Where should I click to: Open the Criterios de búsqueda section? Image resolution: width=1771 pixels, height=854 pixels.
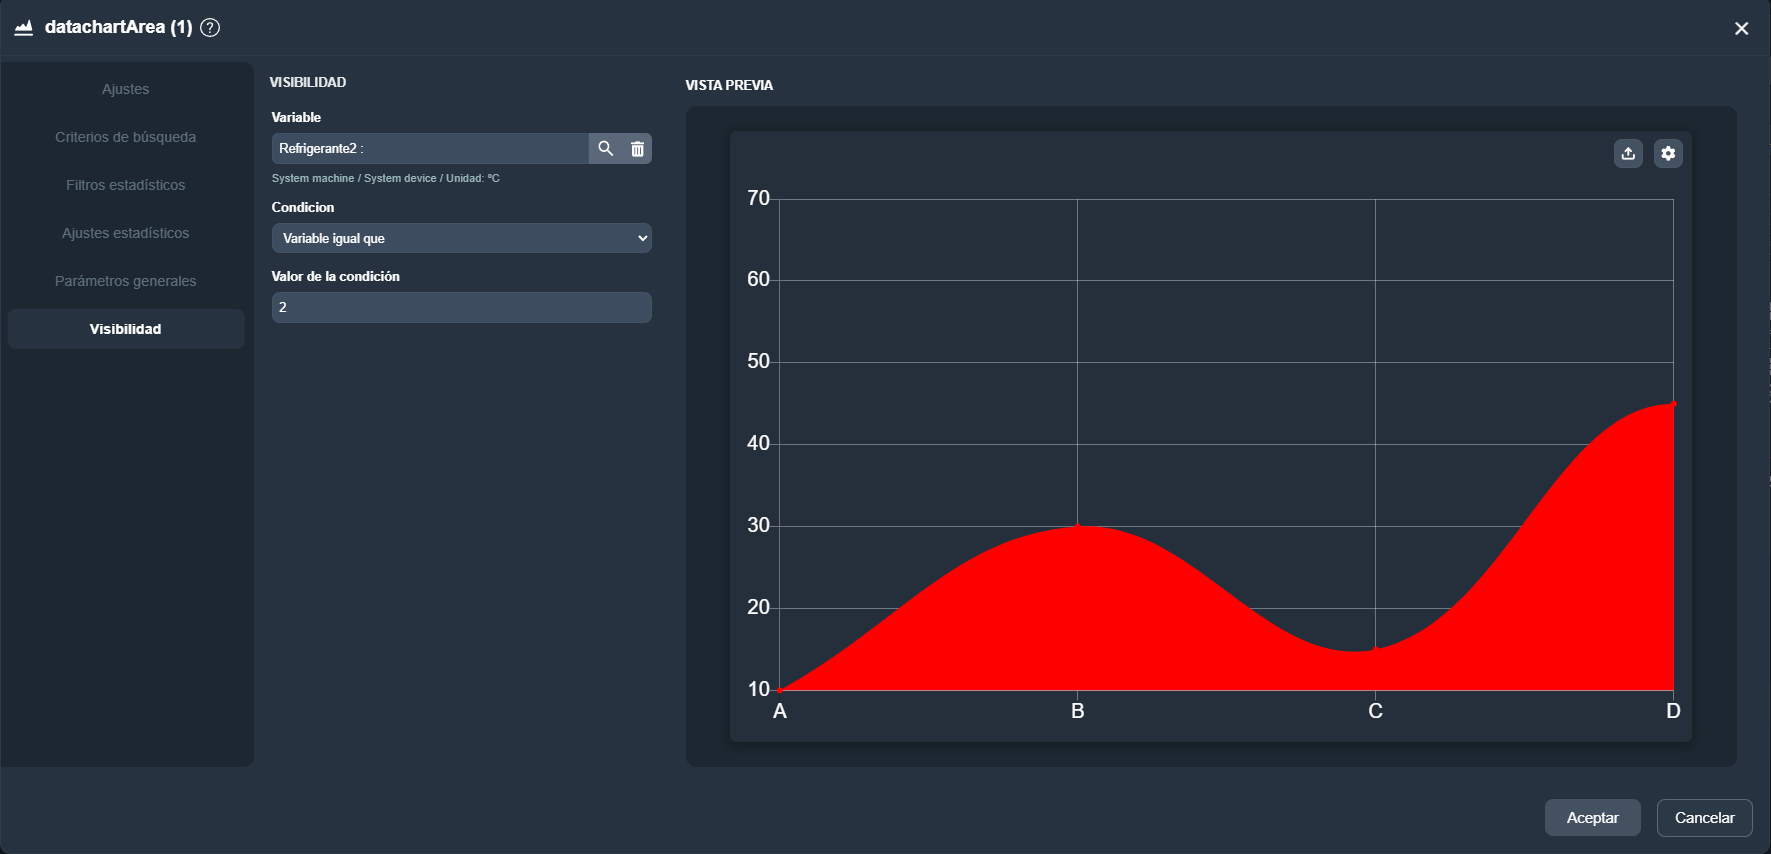125,137
